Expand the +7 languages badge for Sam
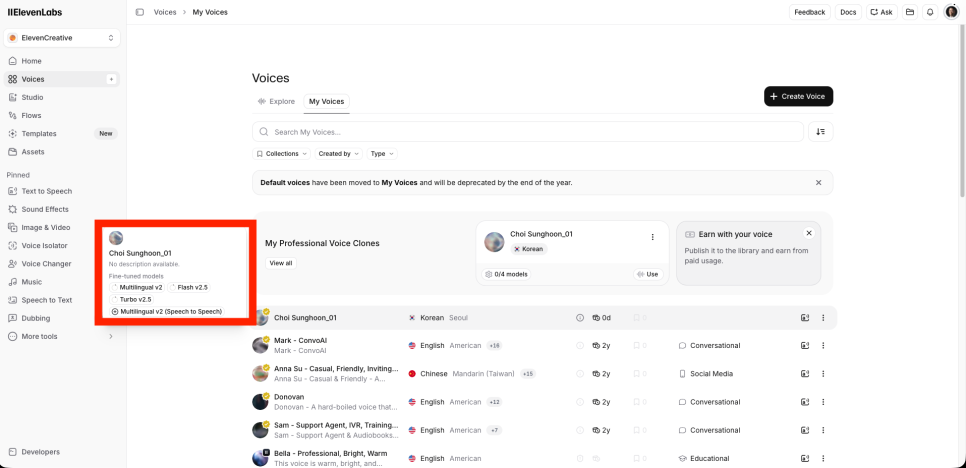This screenshot has width=966, height=468. tap(493, 430)
